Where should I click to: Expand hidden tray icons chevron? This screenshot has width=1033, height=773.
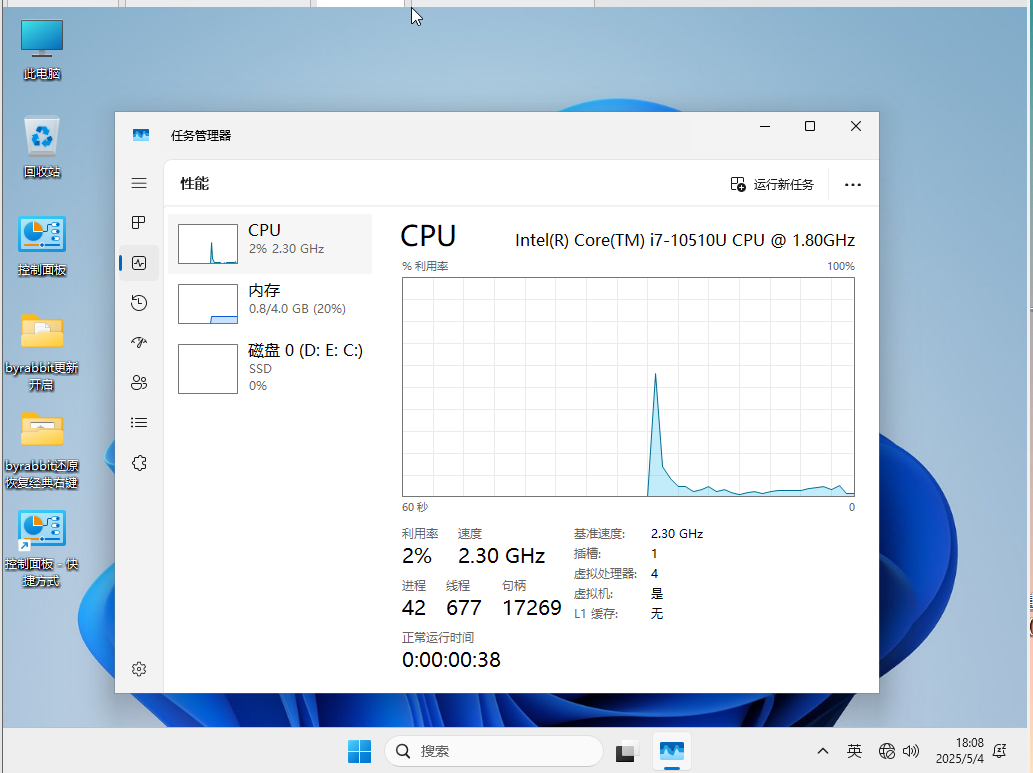click(823, 751)
